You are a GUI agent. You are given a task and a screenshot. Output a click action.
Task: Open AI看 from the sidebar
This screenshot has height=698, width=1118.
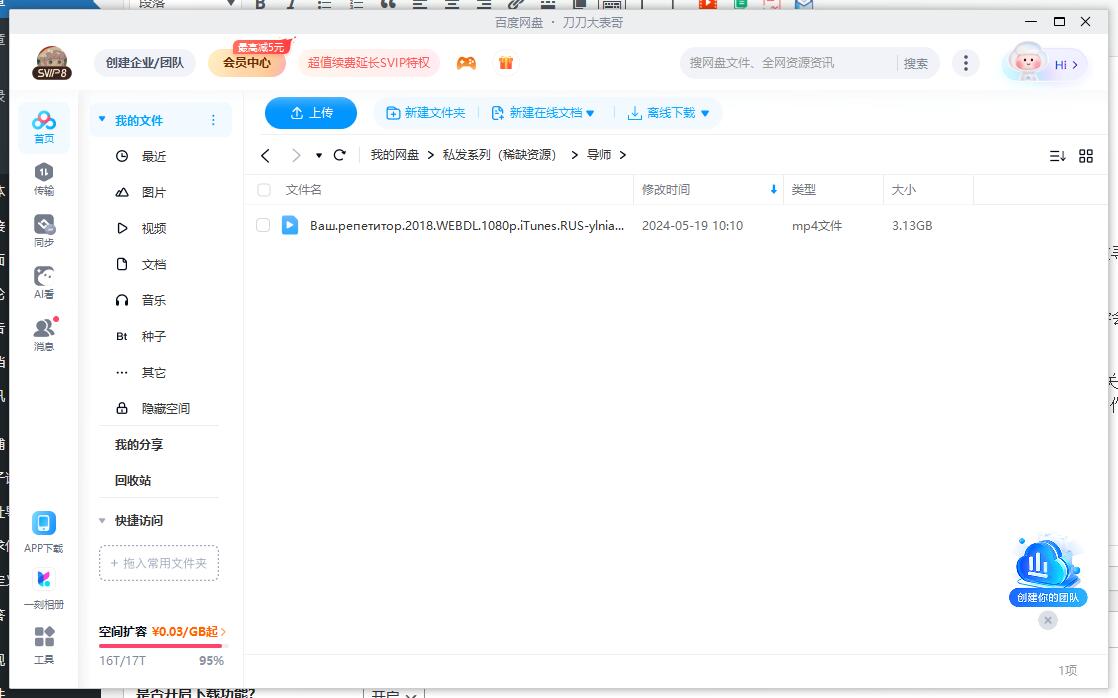click(43, 281)
